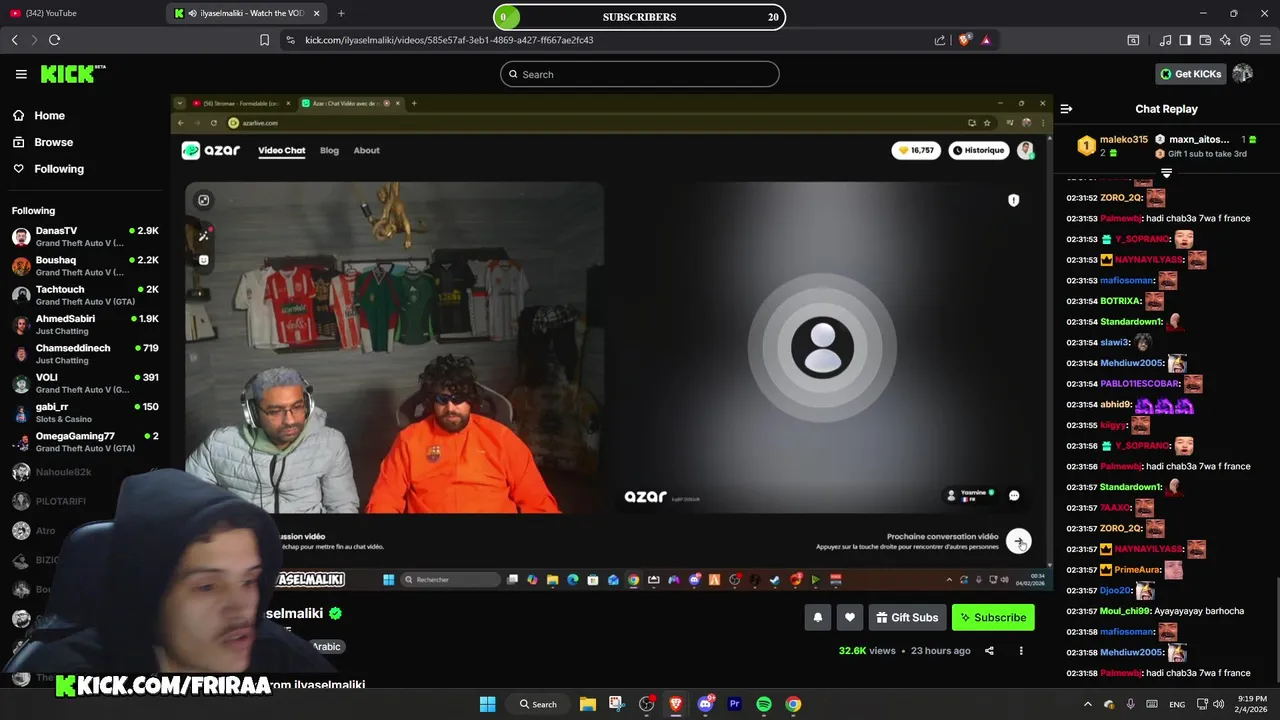The height and width of the screenshot is (720, 1280).
Task: Click Windows taskbar Search box
Action: (538, 704)
